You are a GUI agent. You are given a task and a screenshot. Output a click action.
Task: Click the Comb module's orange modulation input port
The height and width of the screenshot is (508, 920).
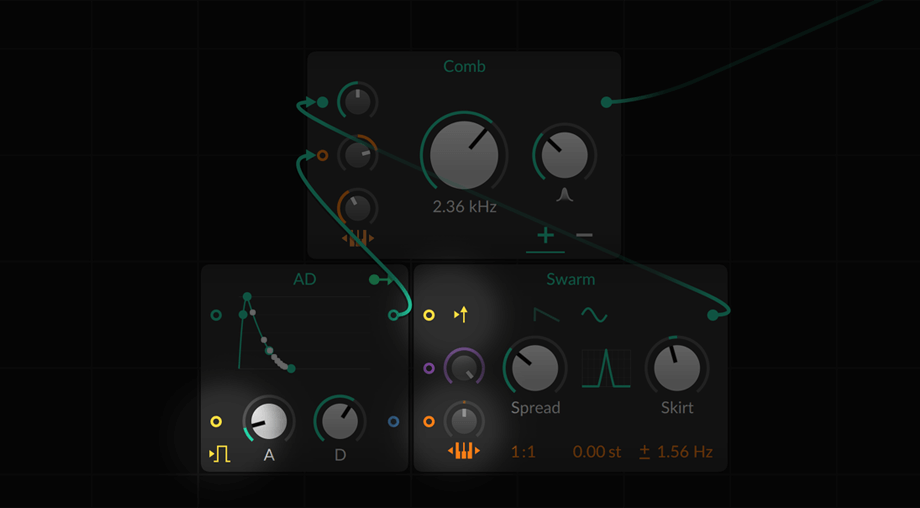point(322,155)
